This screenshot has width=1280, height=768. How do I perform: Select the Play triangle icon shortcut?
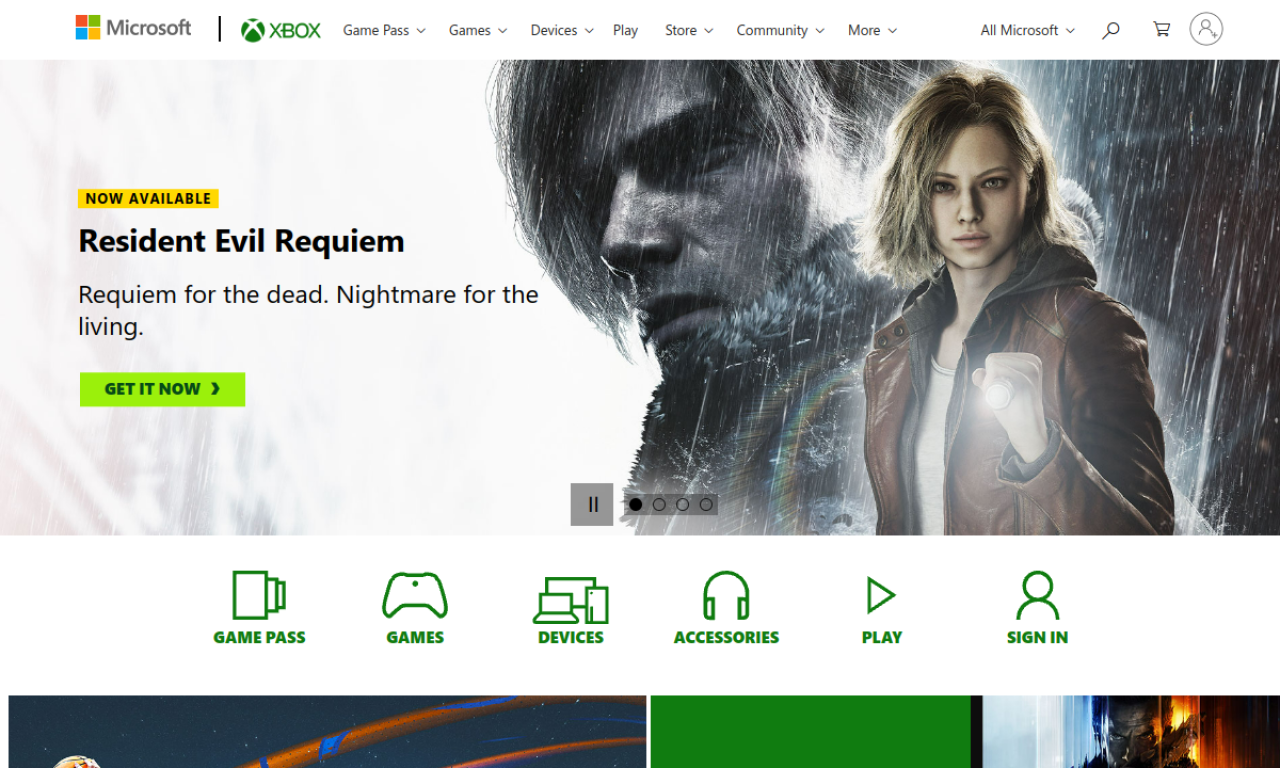coord(881,593)
